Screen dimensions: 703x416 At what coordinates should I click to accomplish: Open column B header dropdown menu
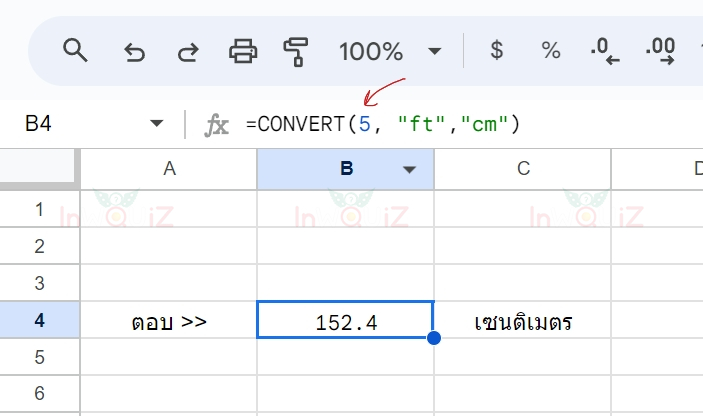point(409,170)
